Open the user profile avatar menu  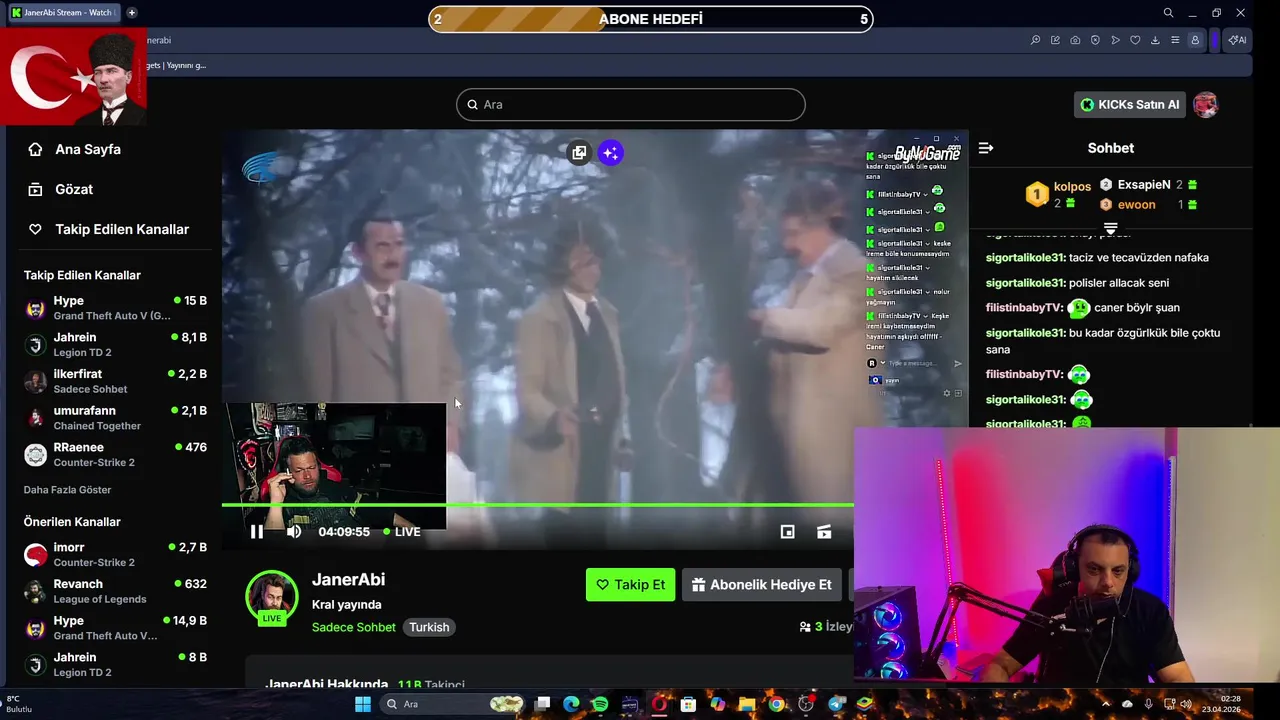point(1206,104)
